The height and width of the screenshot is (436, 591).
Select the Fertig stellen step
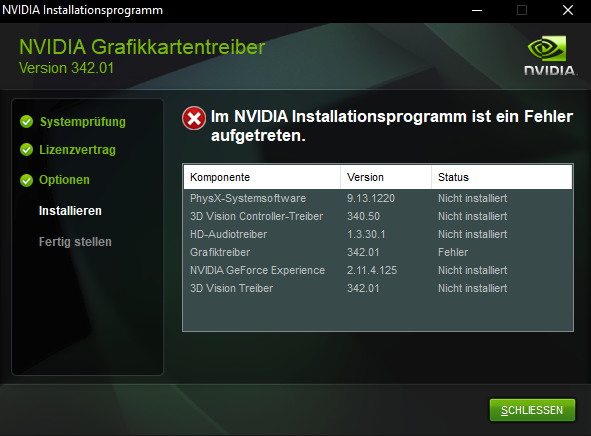[75, 242]
